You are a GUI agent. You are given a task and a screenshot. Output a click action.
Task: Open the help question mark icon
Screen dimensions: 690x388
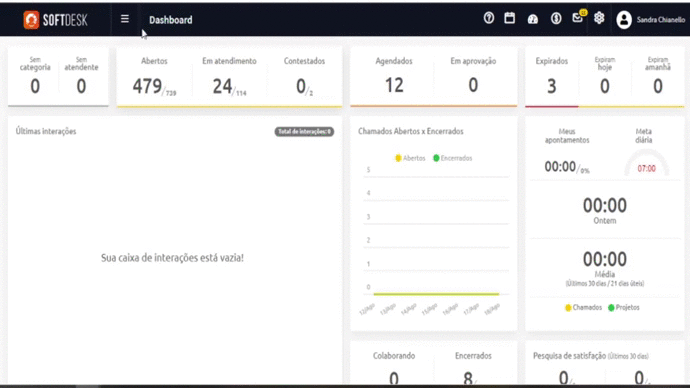[488, 18]
